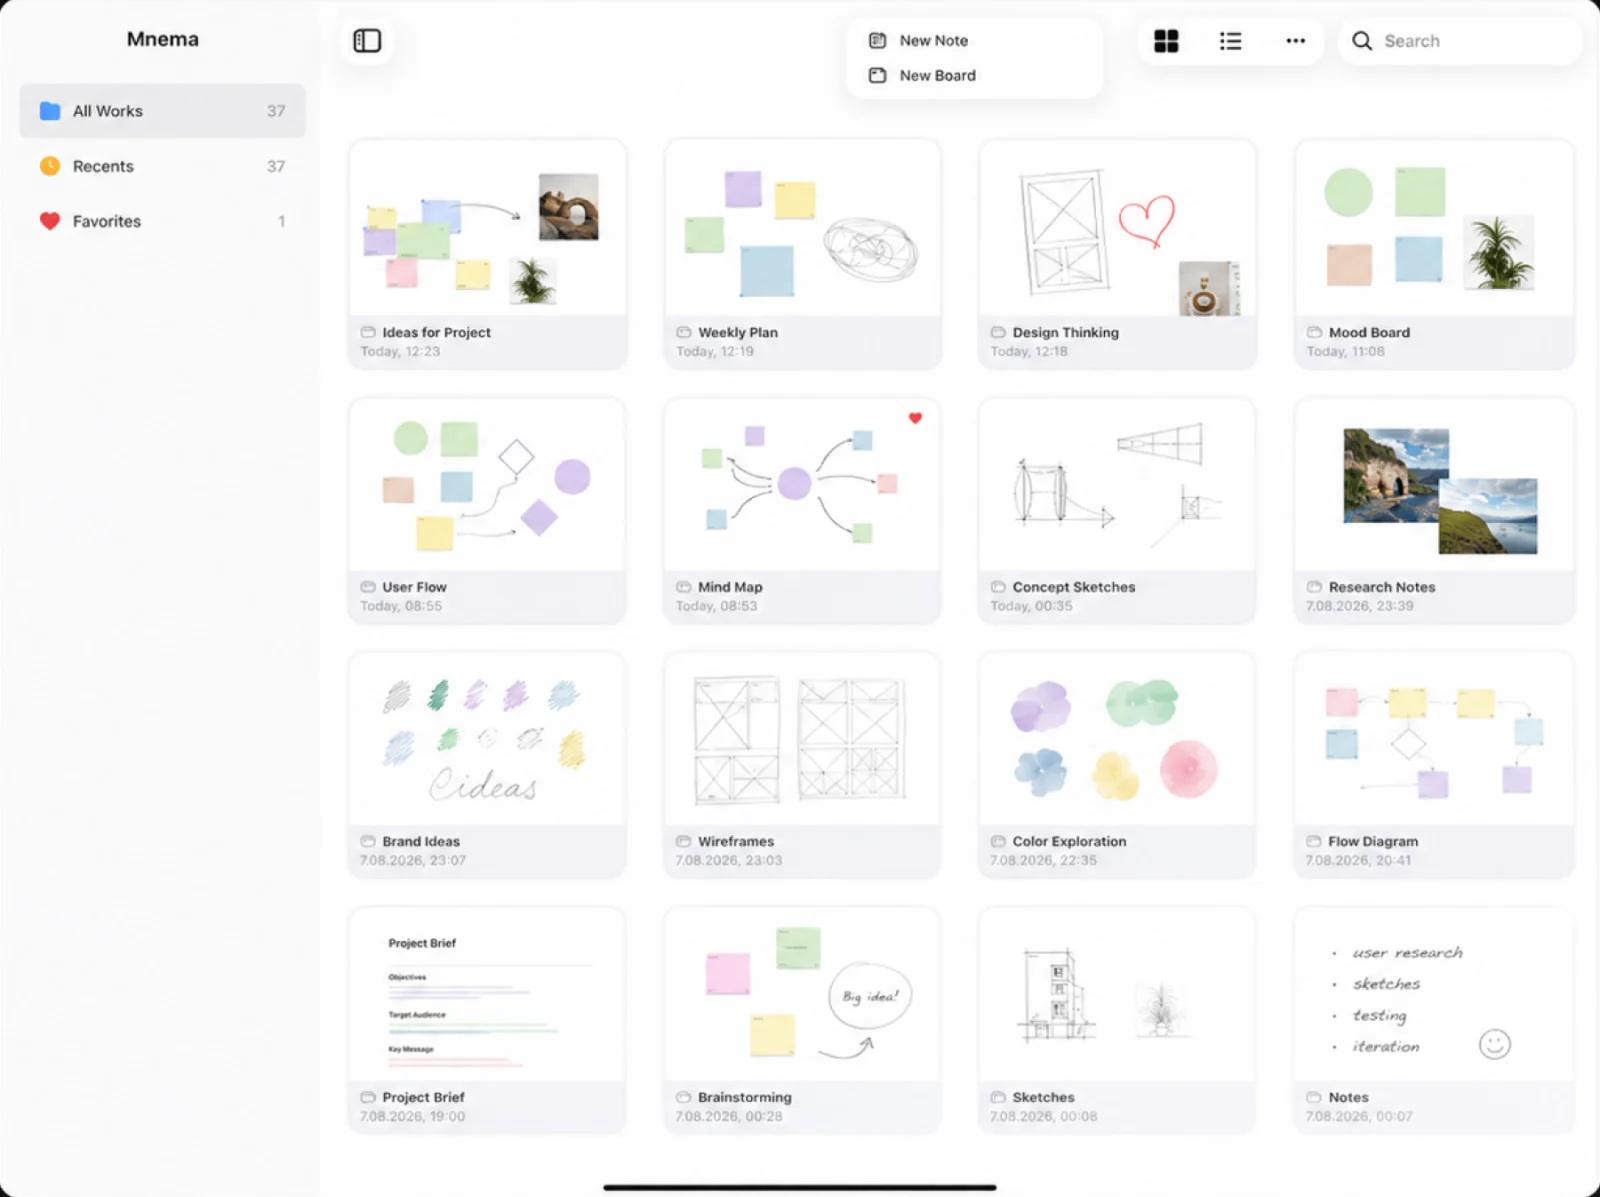
Task: Open the three-dot more options menu
Action: tap(1295, 41)
